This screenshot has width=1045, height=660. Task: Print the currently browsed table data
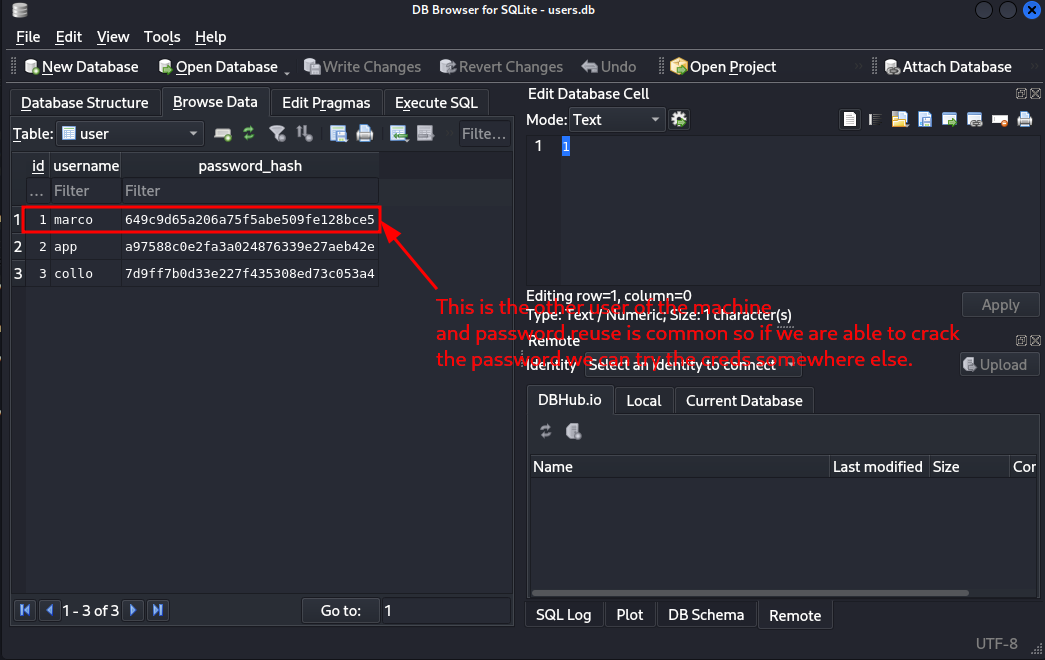(x=365, y=133)
